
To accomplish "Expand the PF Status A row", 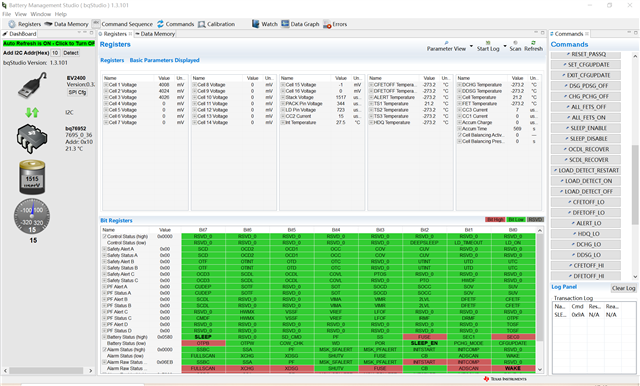I will (104, 293).
